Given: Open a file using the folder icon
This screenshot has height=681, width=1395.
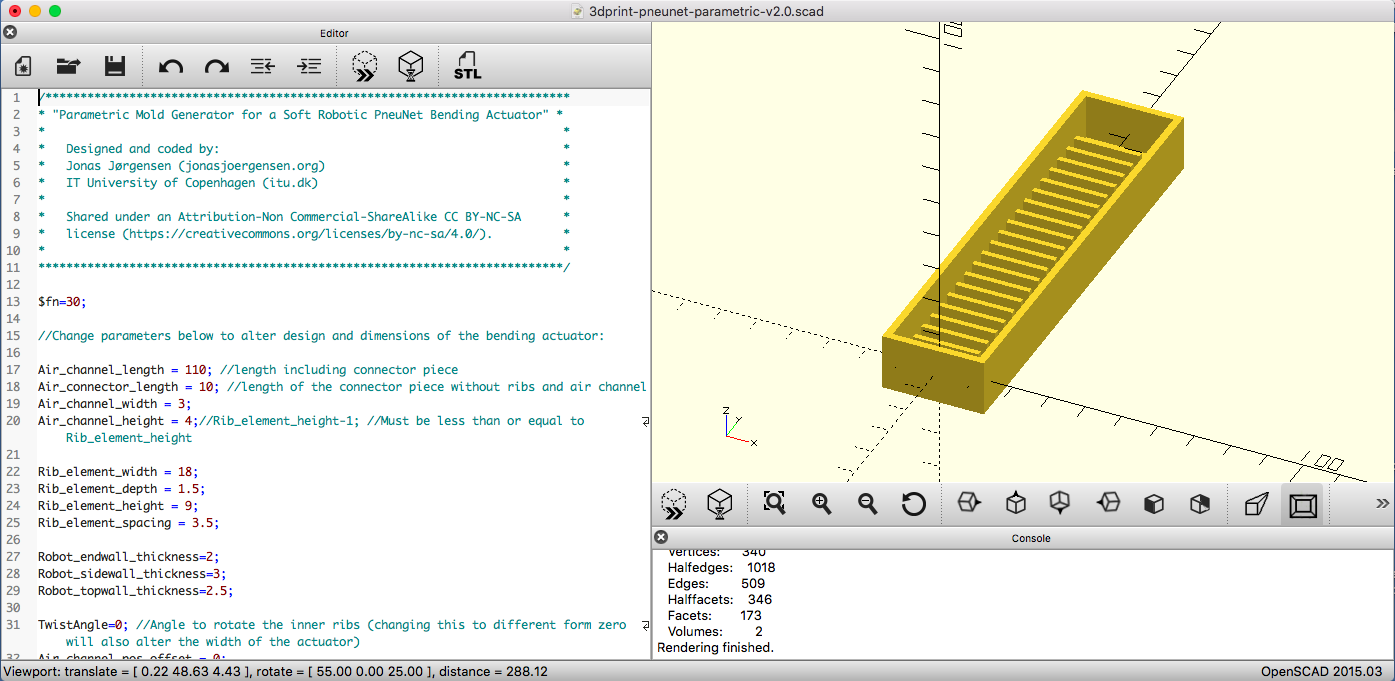Looking at the screenshot, I should [69, 67].
